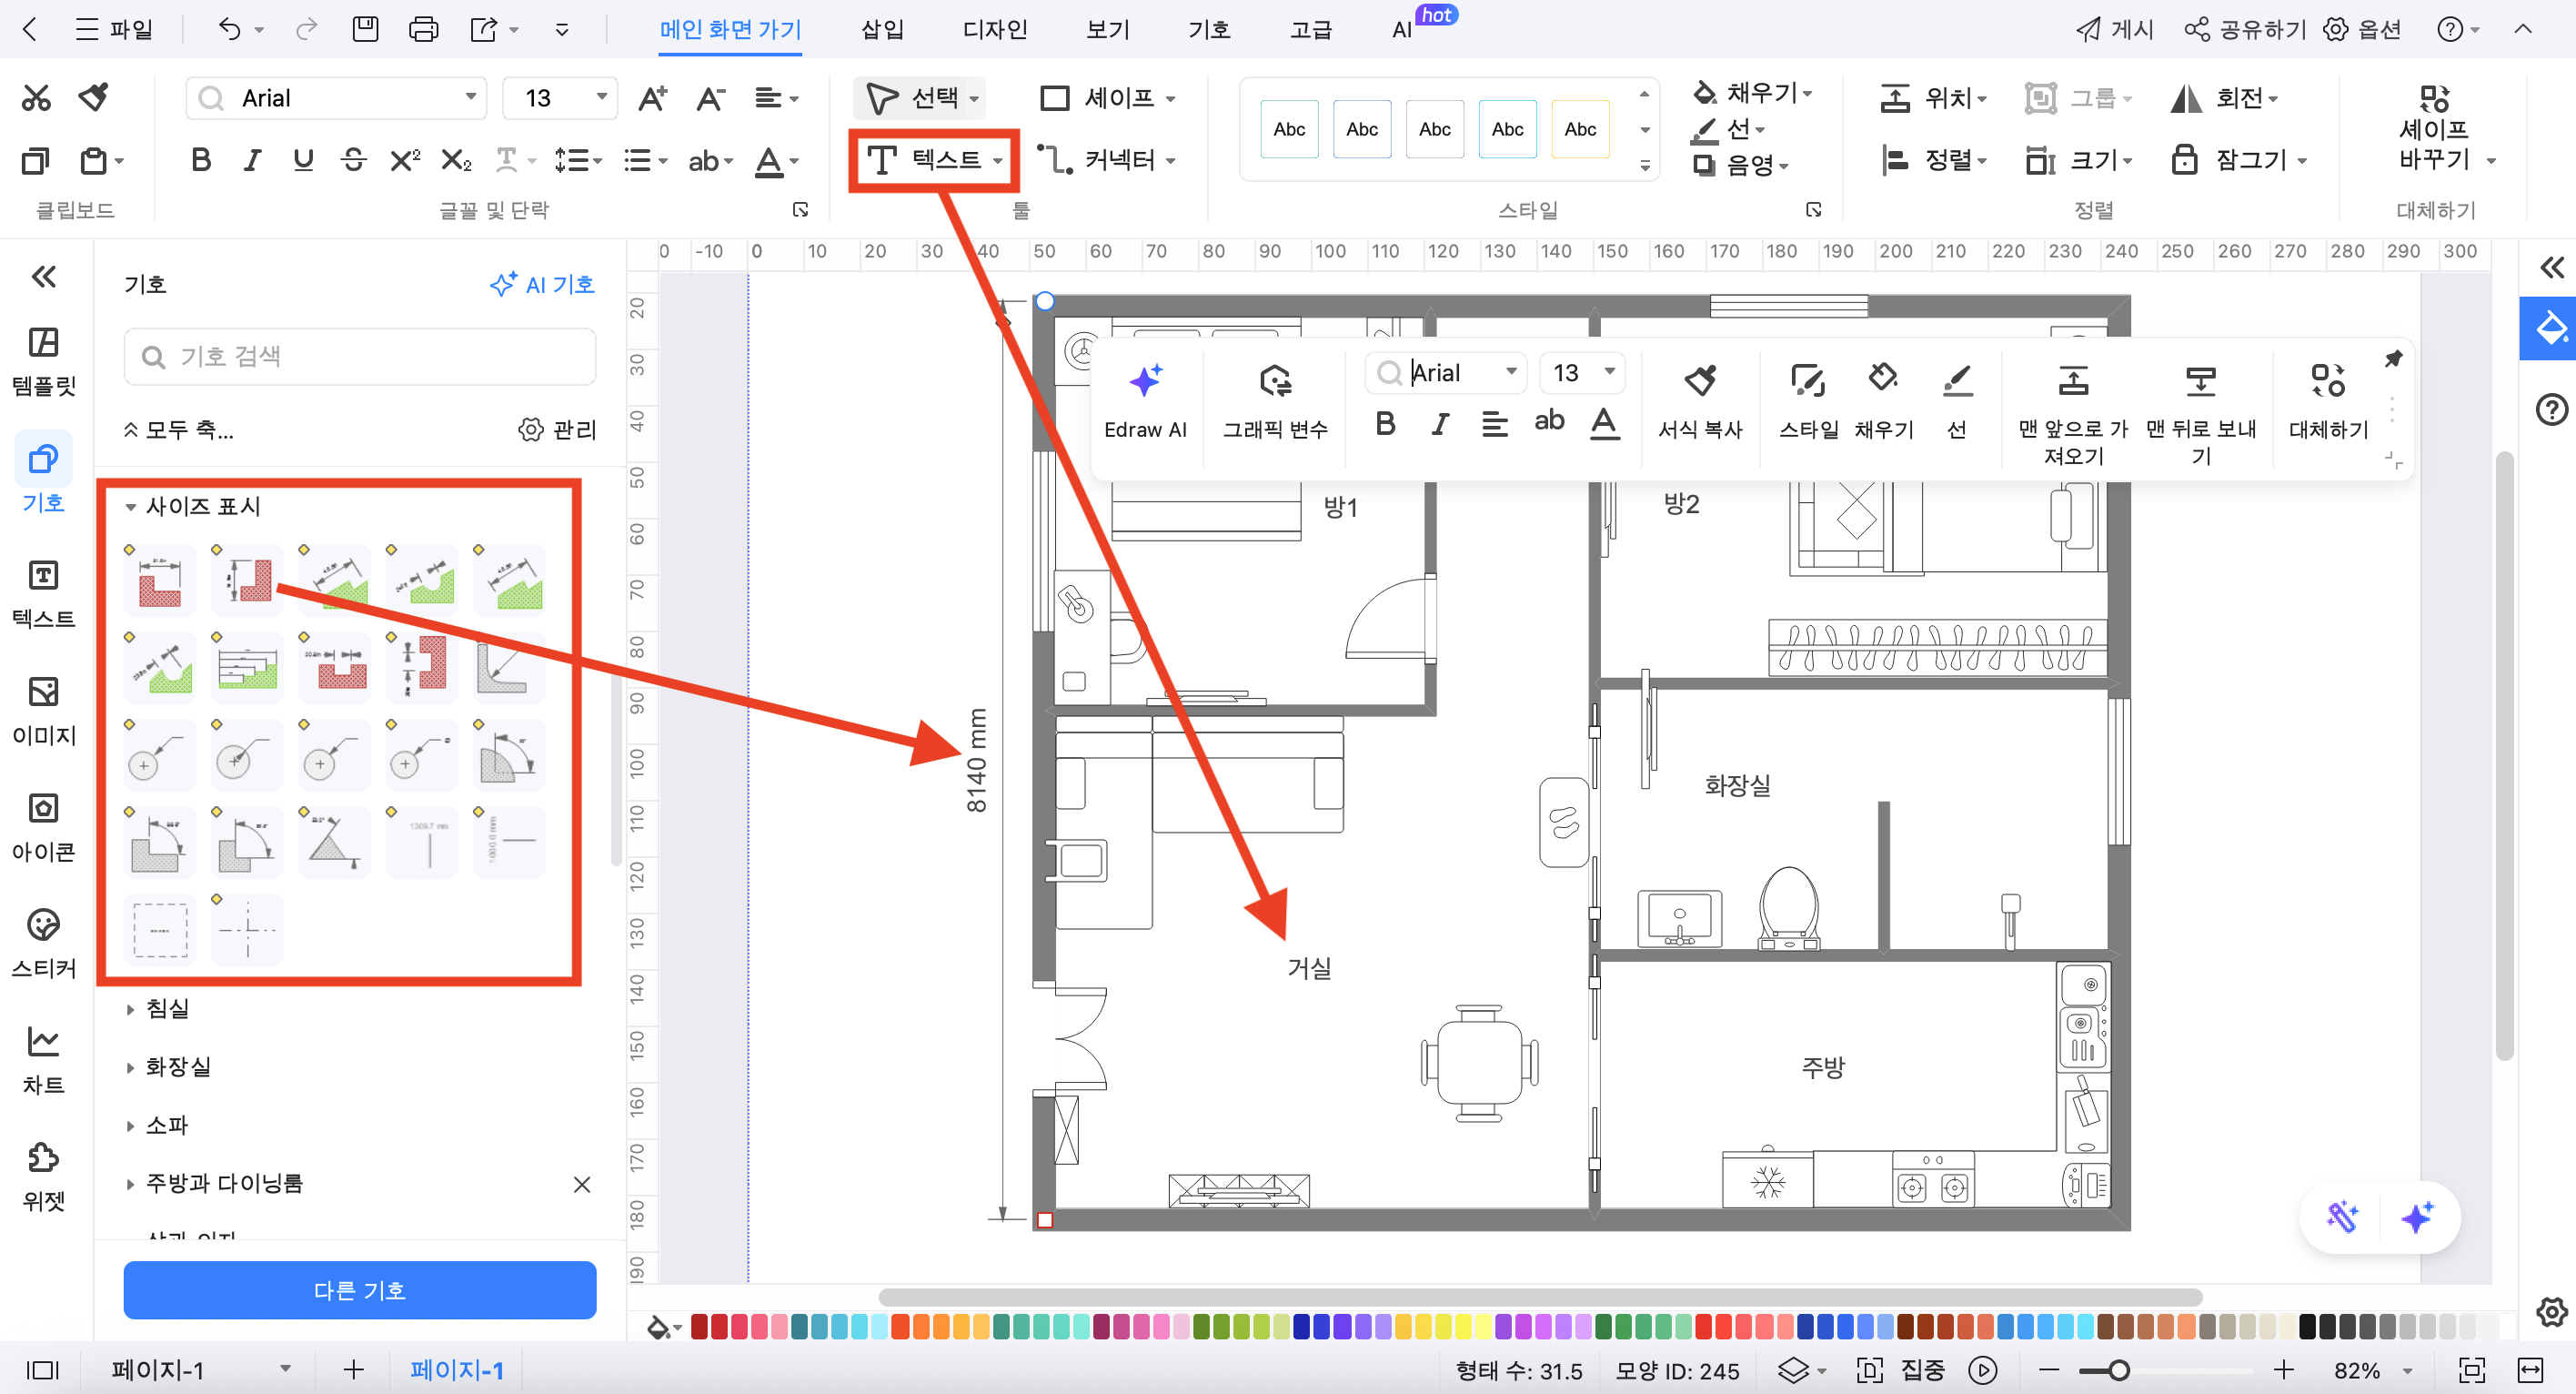Collapse the left panel with double chevron
Image resolution: width=2576 pixels, height=1394 pixels.
tap(43, 277)
